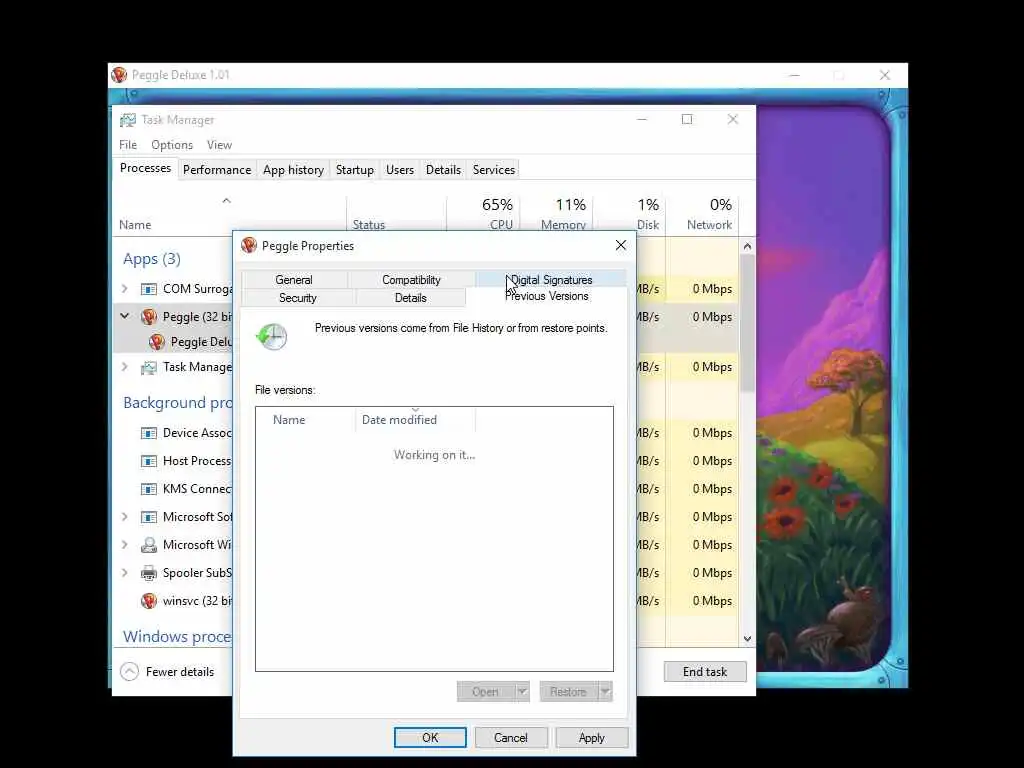
Task: Open the General tab in Peggle Properties
Action: click(294, 280)
